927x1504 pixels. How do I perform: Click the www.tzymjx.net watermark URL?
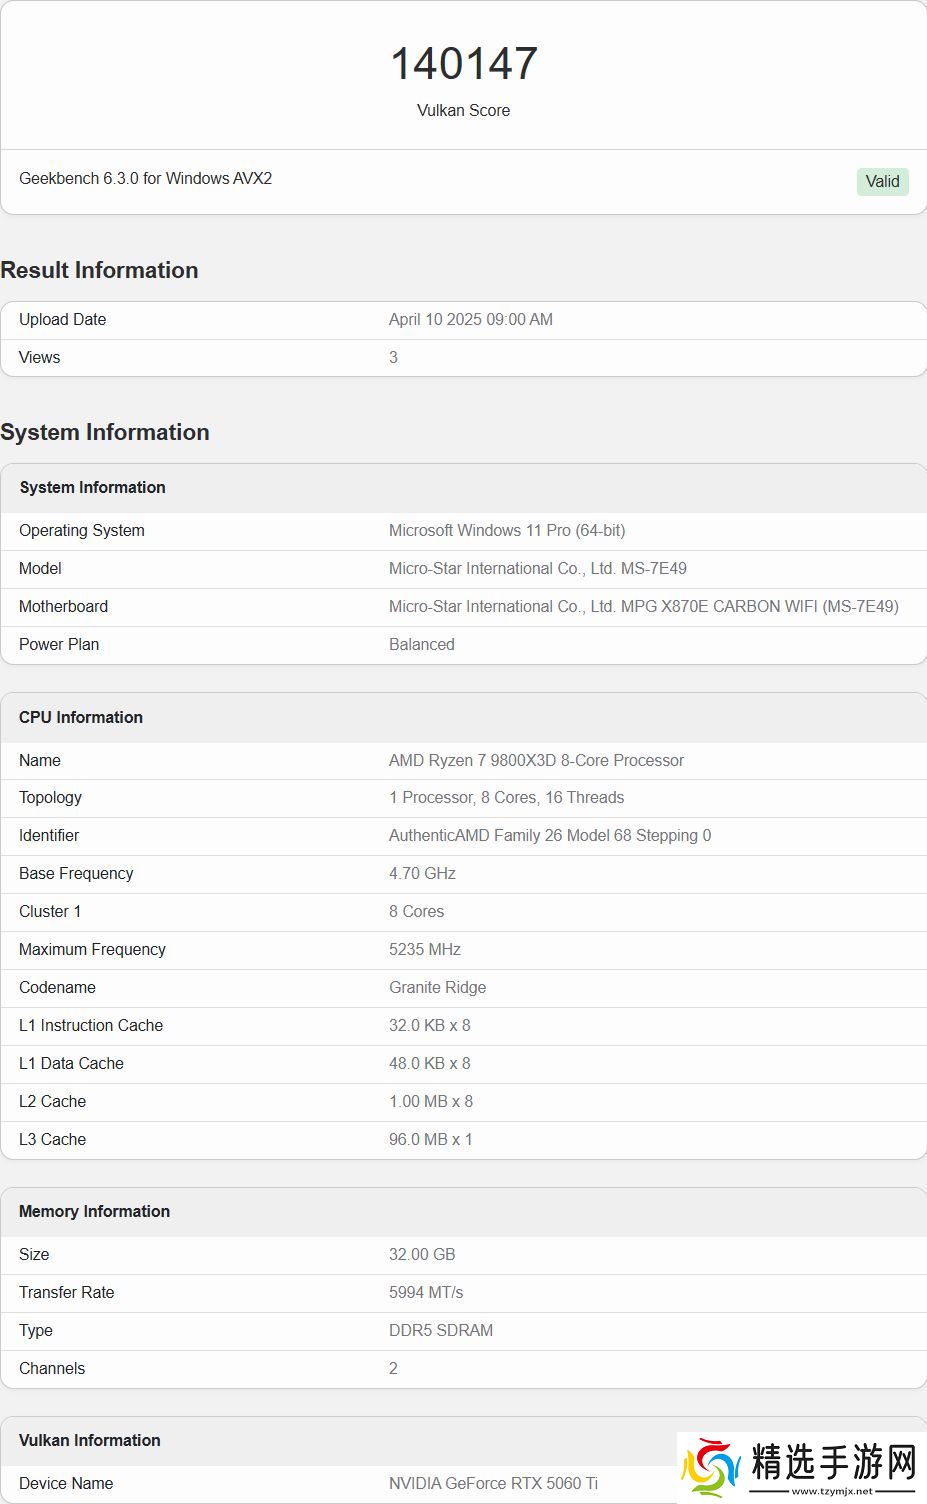point(832,1490)
